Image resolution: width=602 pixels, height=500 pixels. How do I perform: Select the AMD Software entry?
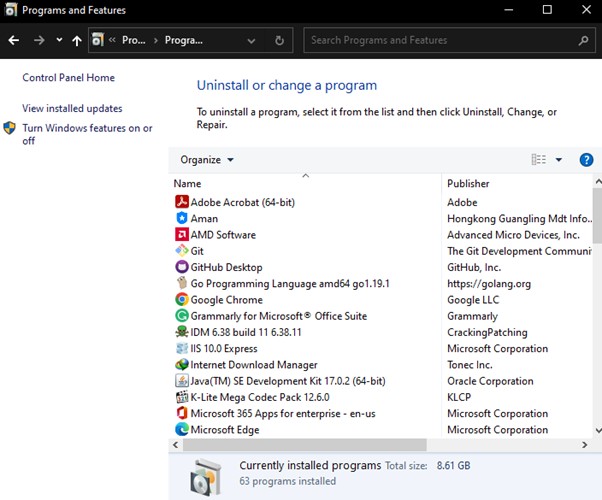tap(223, 235)
